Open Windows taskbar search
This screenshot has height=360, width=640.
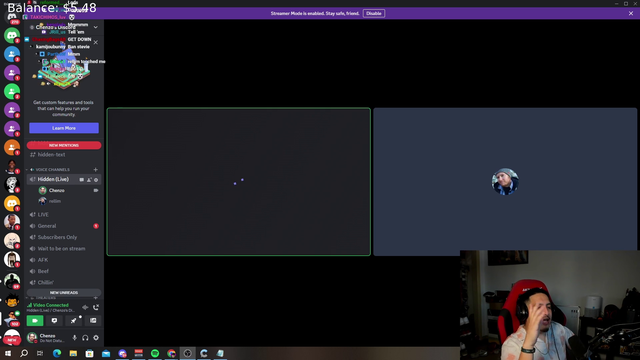click(x=24, y=353)
